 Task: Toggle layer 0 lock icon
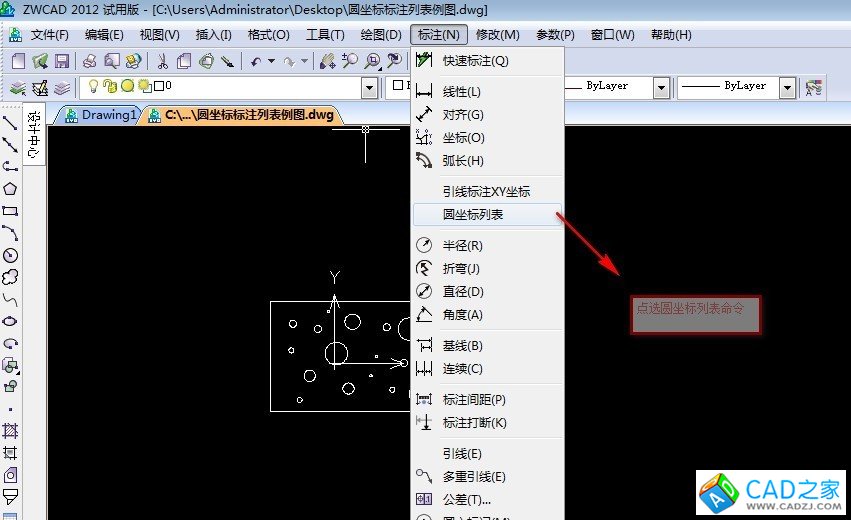(110, 86)
